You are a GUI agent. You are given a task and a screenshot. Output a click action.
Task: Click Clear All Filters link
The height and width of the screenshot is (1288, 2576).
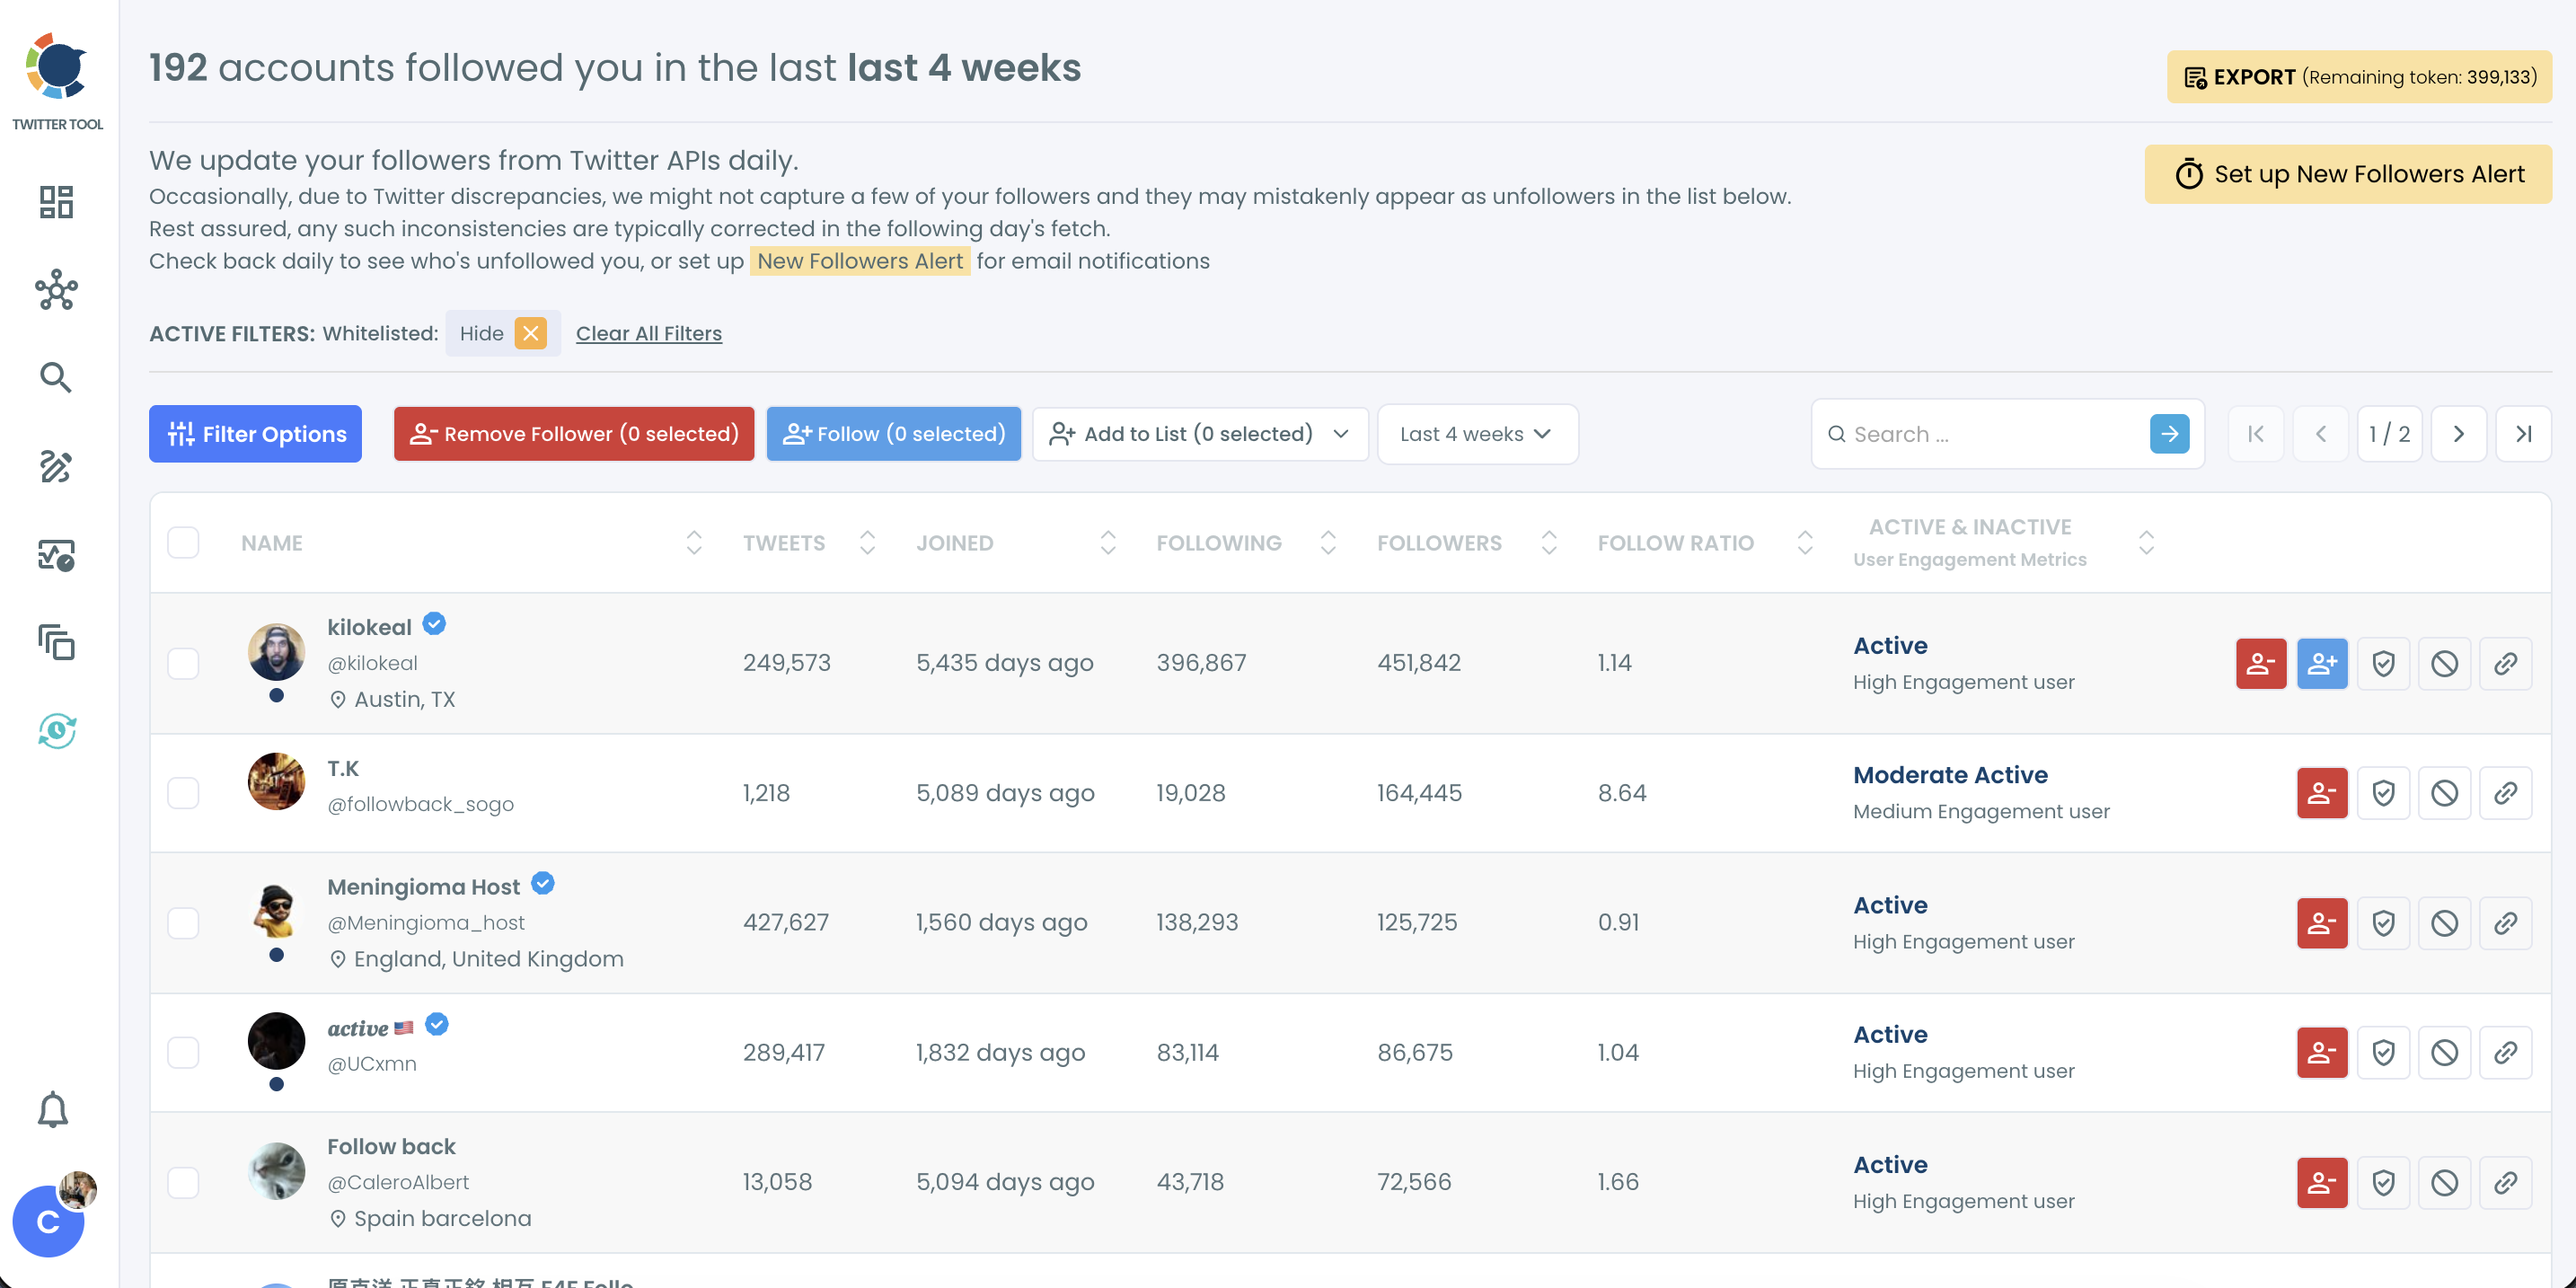[x=648, y=333]
